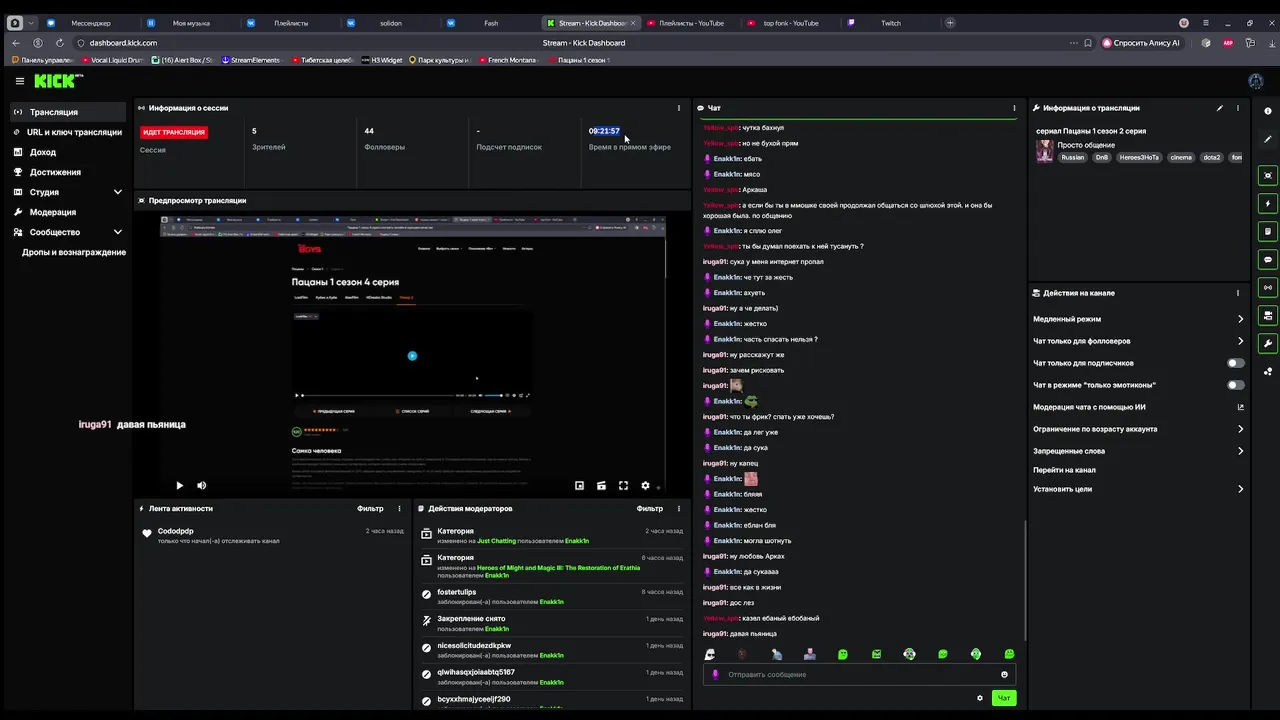1280x720 pixels.
Task: Open the StreamElements bookmark
Action: coord(251,60)
